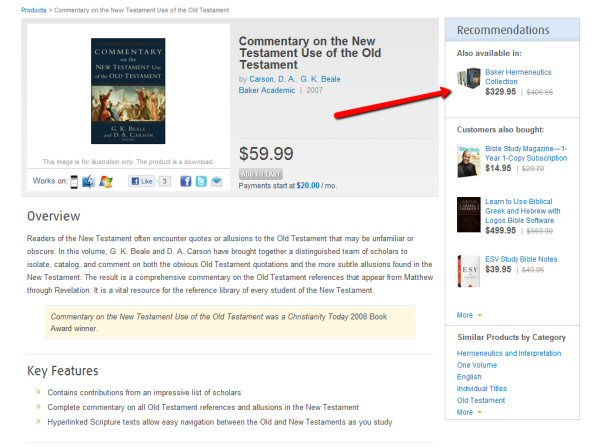This screenshot has height=447, width=600.
Task: Open the book cover image
Action: (128, 91)
